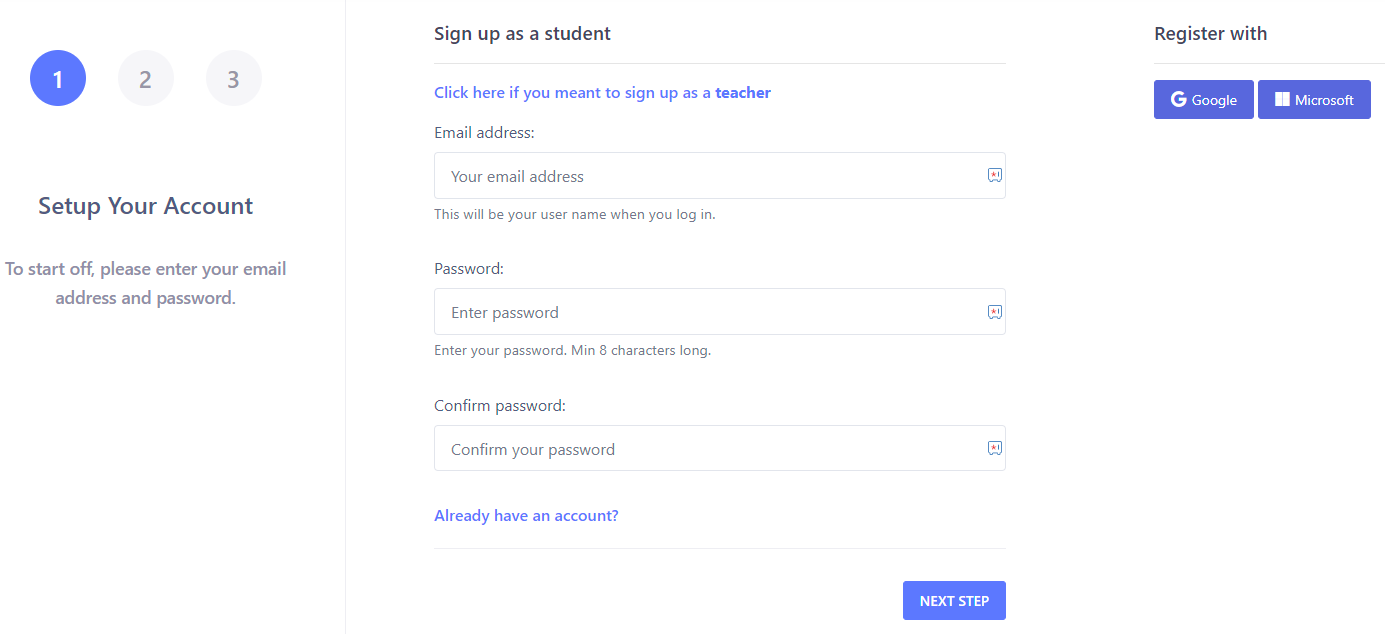Click the Sign up as a student heading
Screen dimensions: 1385x634
click(522, 34)
